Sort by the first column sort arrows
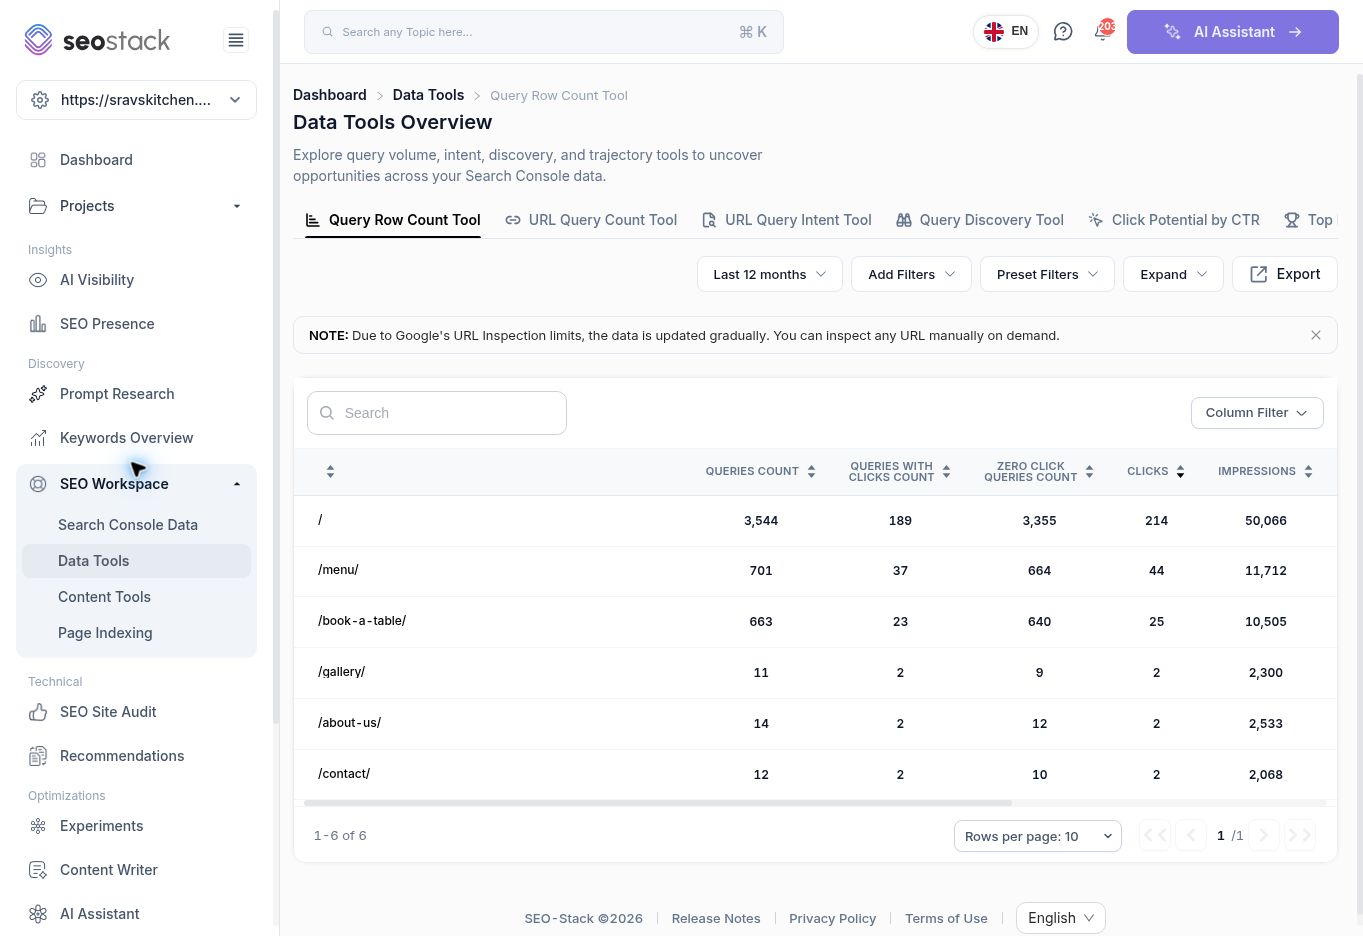 coord(330,471)
